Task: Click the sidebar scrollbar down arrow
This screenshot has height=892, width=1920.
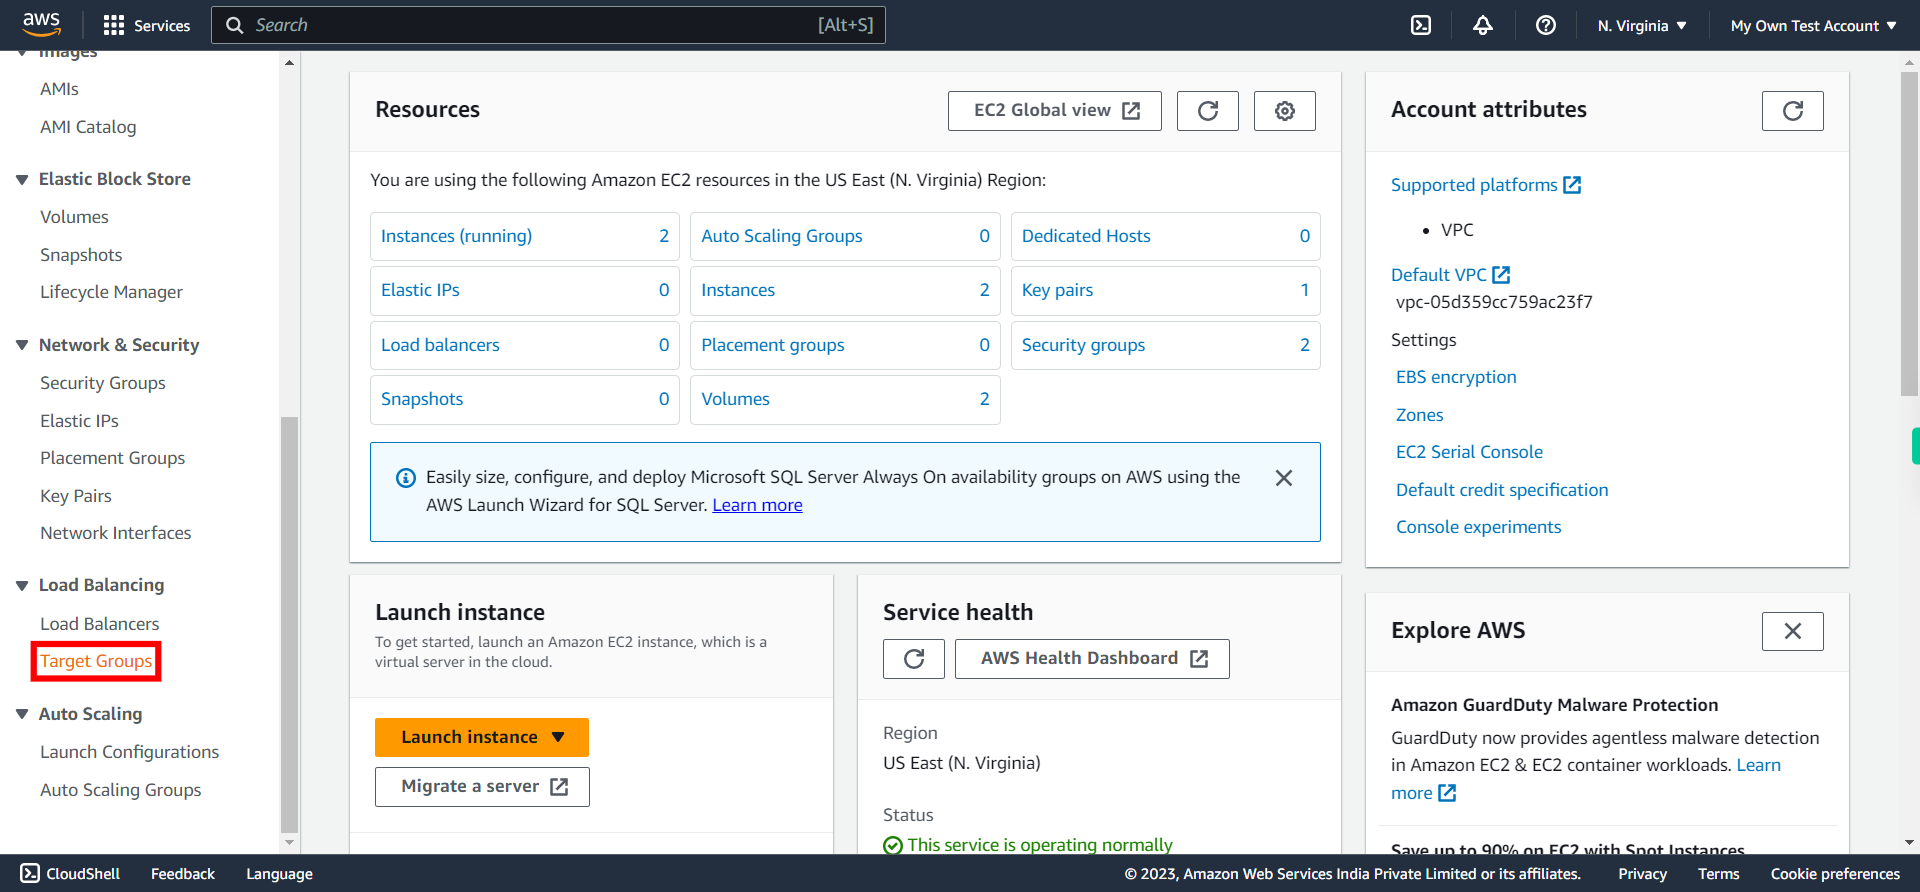Action: [290, 843]
